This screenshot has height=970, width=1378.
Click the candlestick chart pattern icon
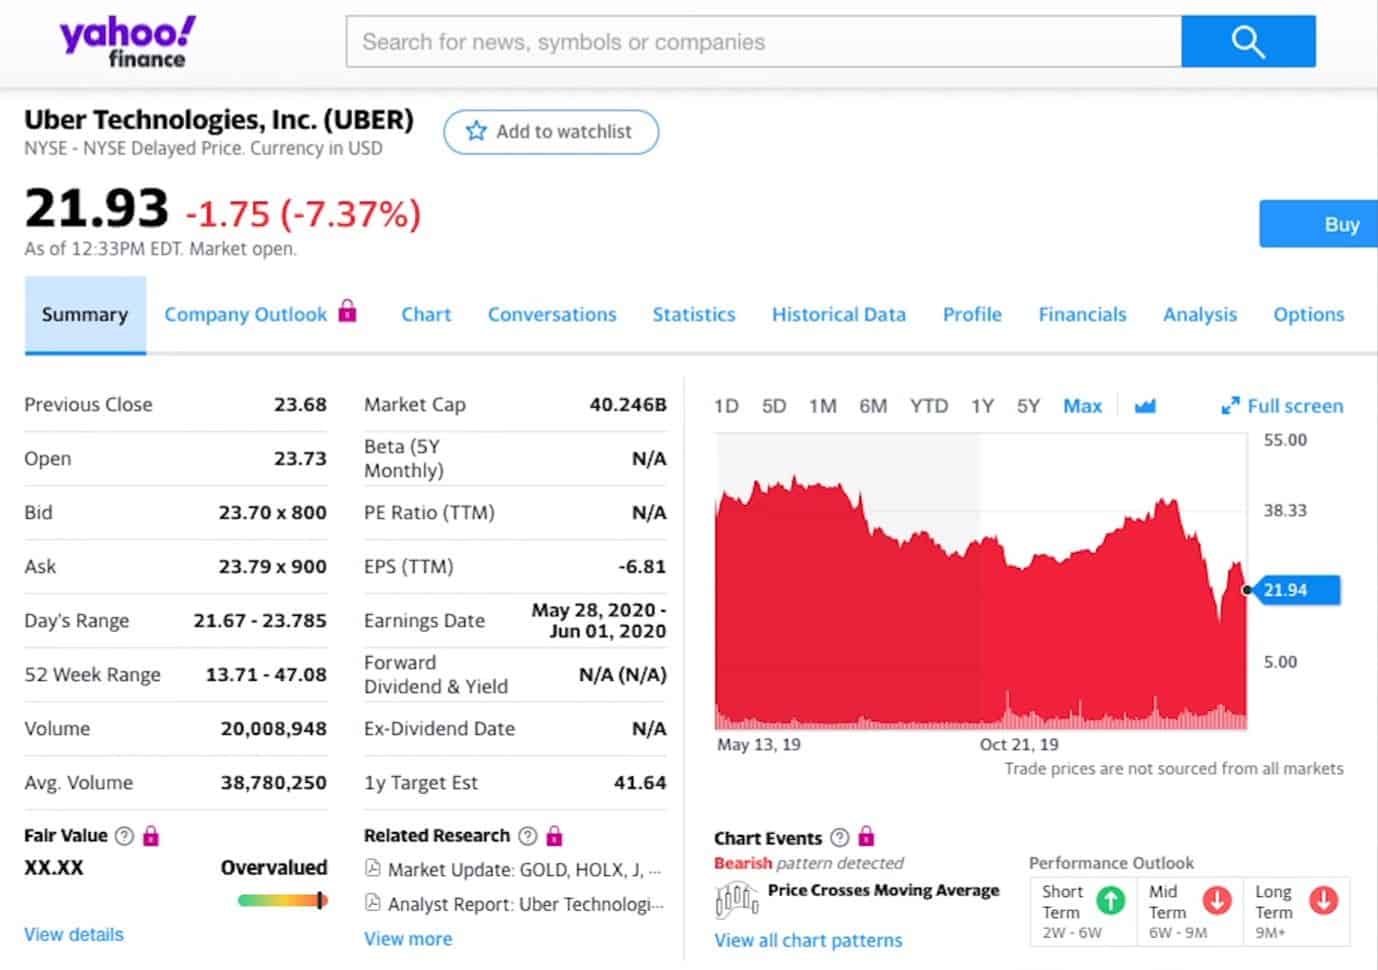[x=737, y=901]
